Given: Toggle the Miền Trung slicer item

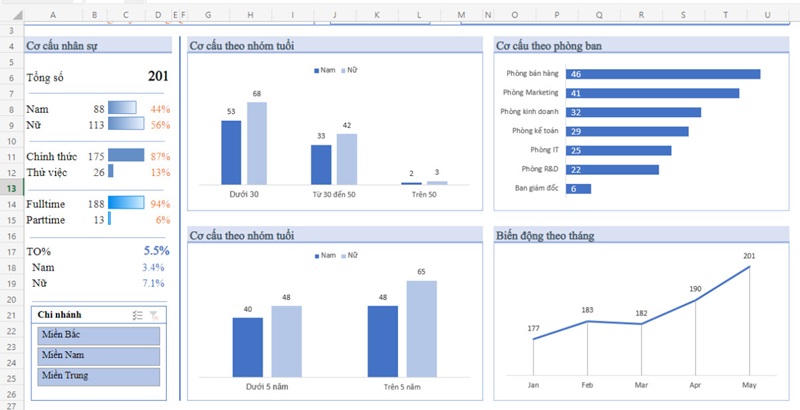Looking at the screenshot, I should (98, 377).
